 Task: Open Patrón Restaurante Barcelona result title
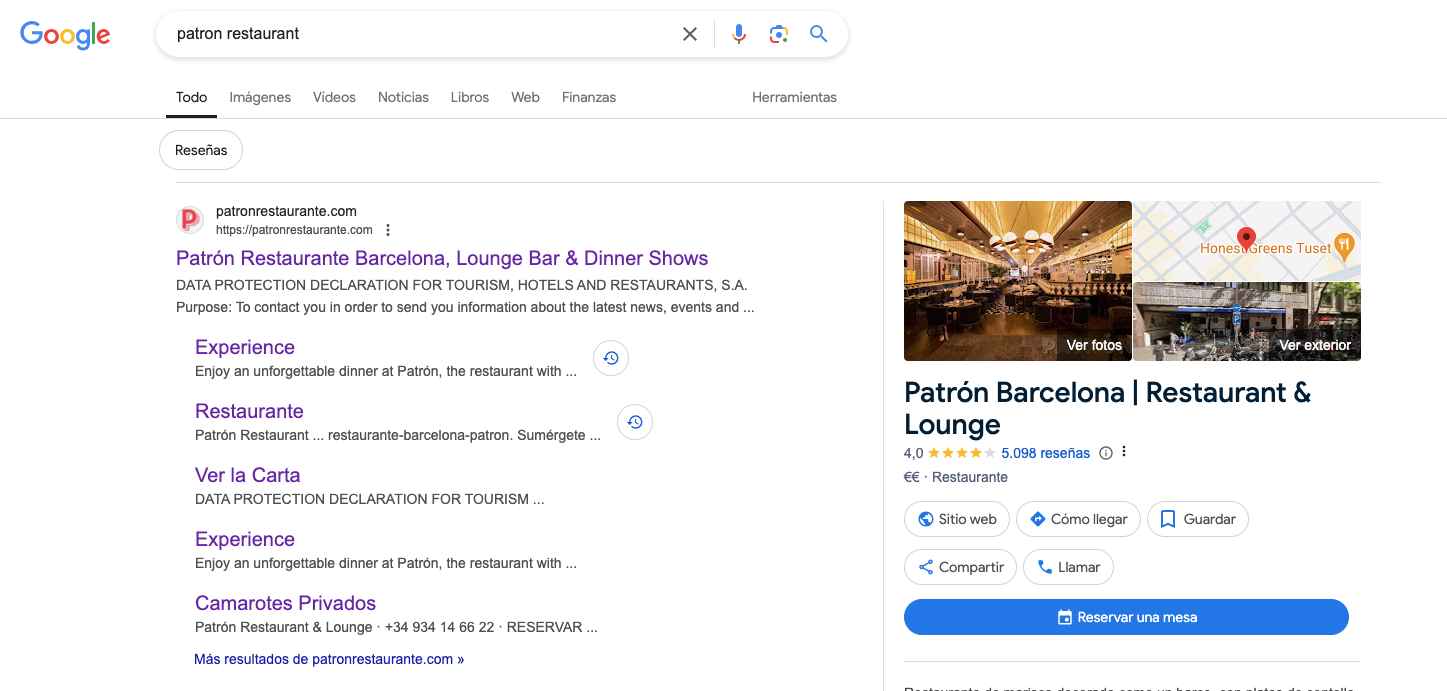pos(442,258)
